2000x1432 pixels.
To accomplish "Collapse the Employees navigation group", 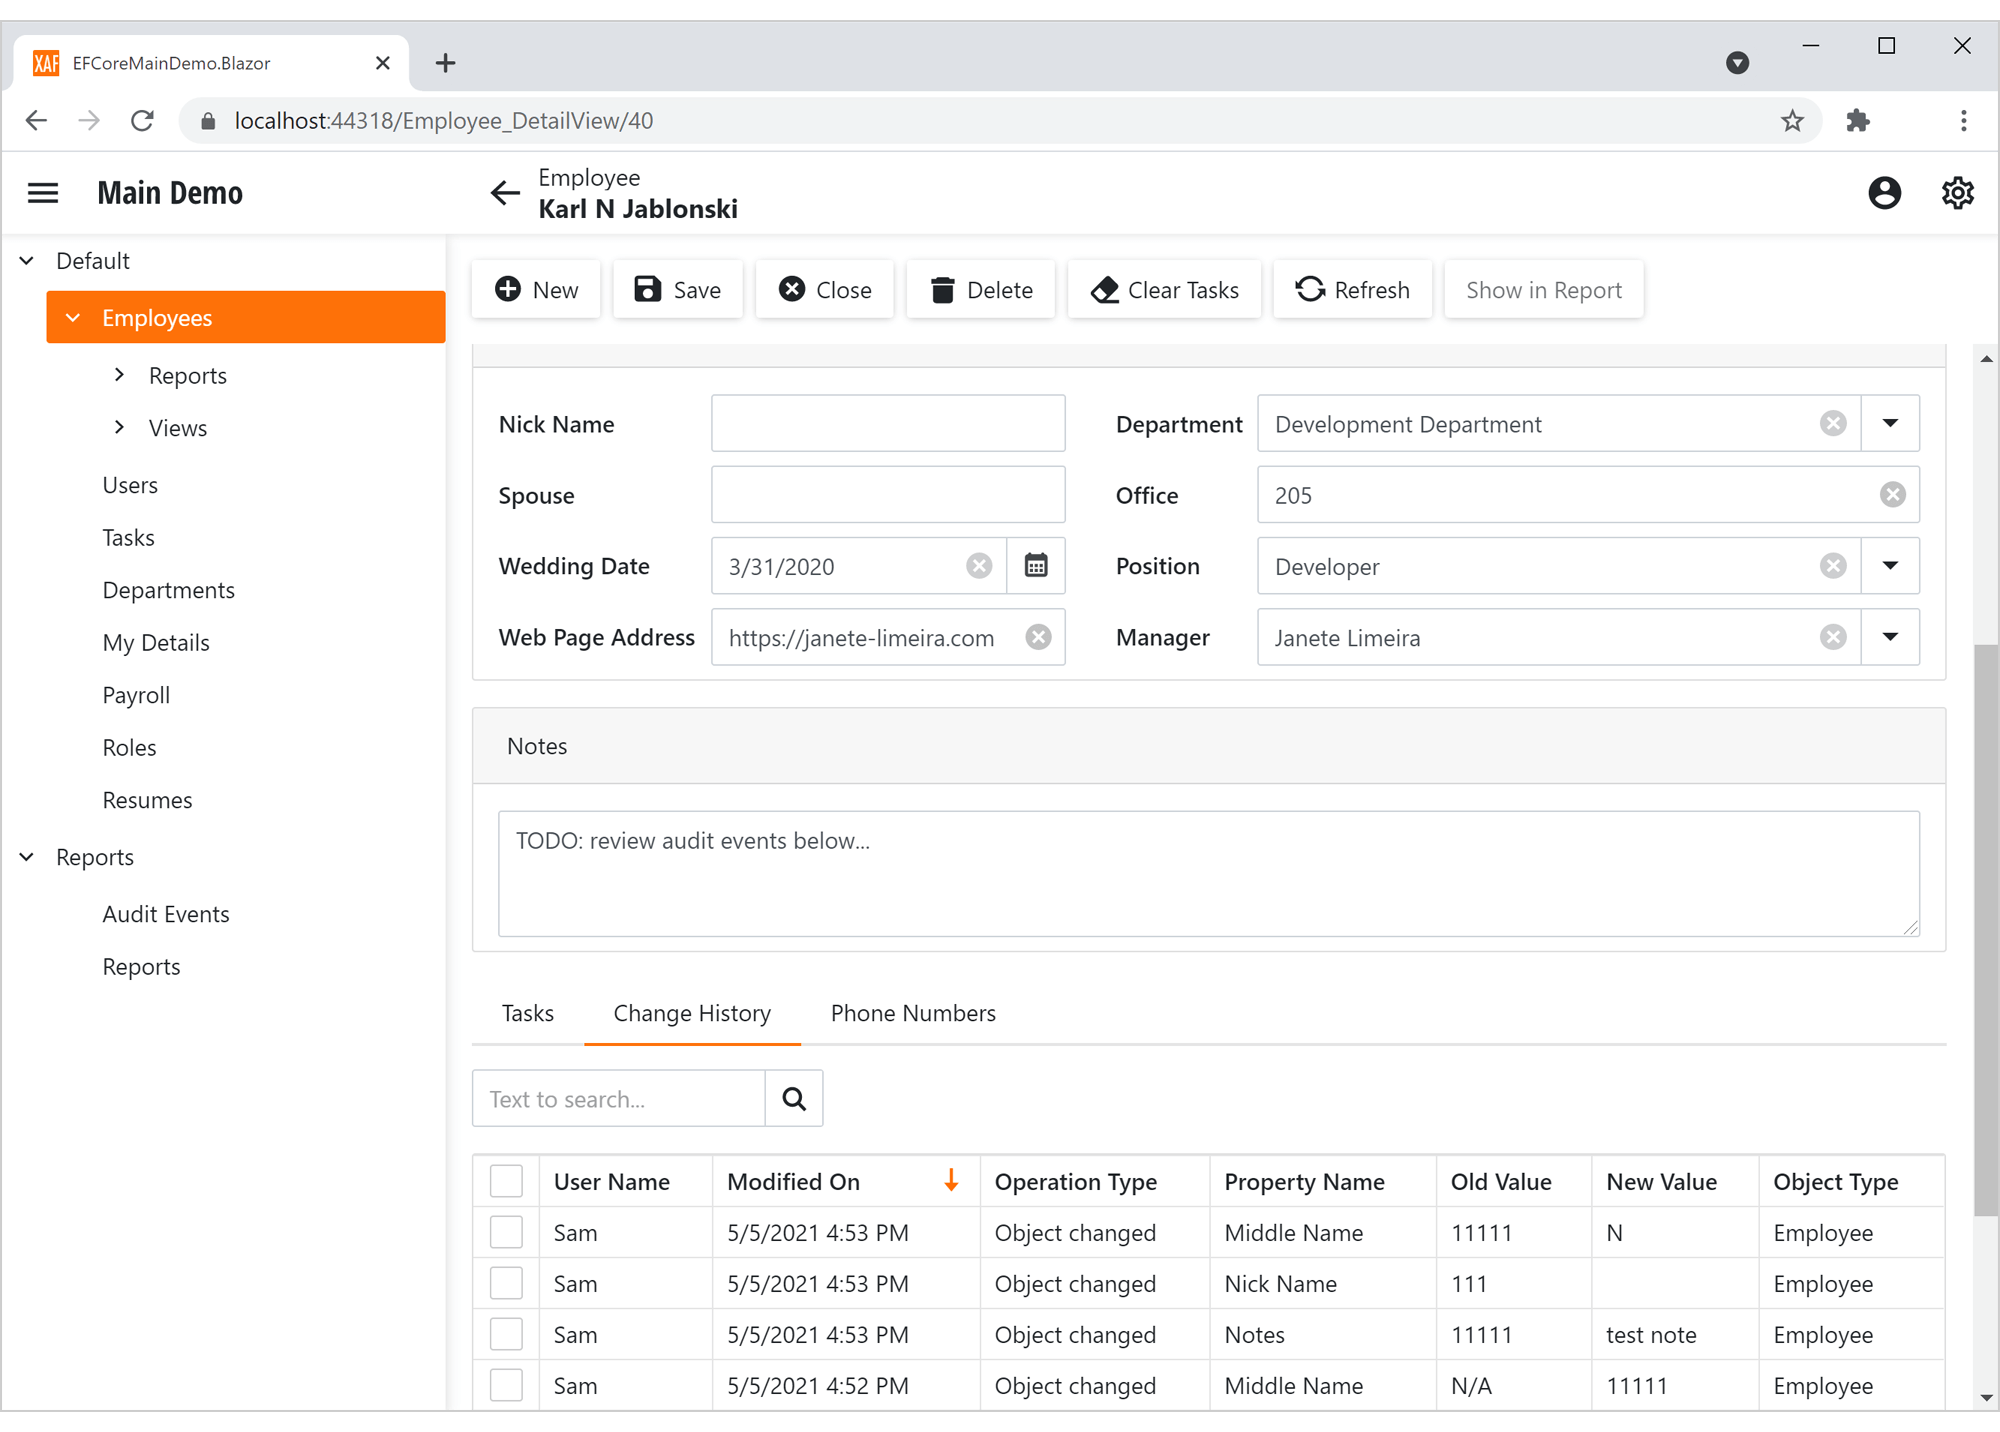I will tap(73, 317).
